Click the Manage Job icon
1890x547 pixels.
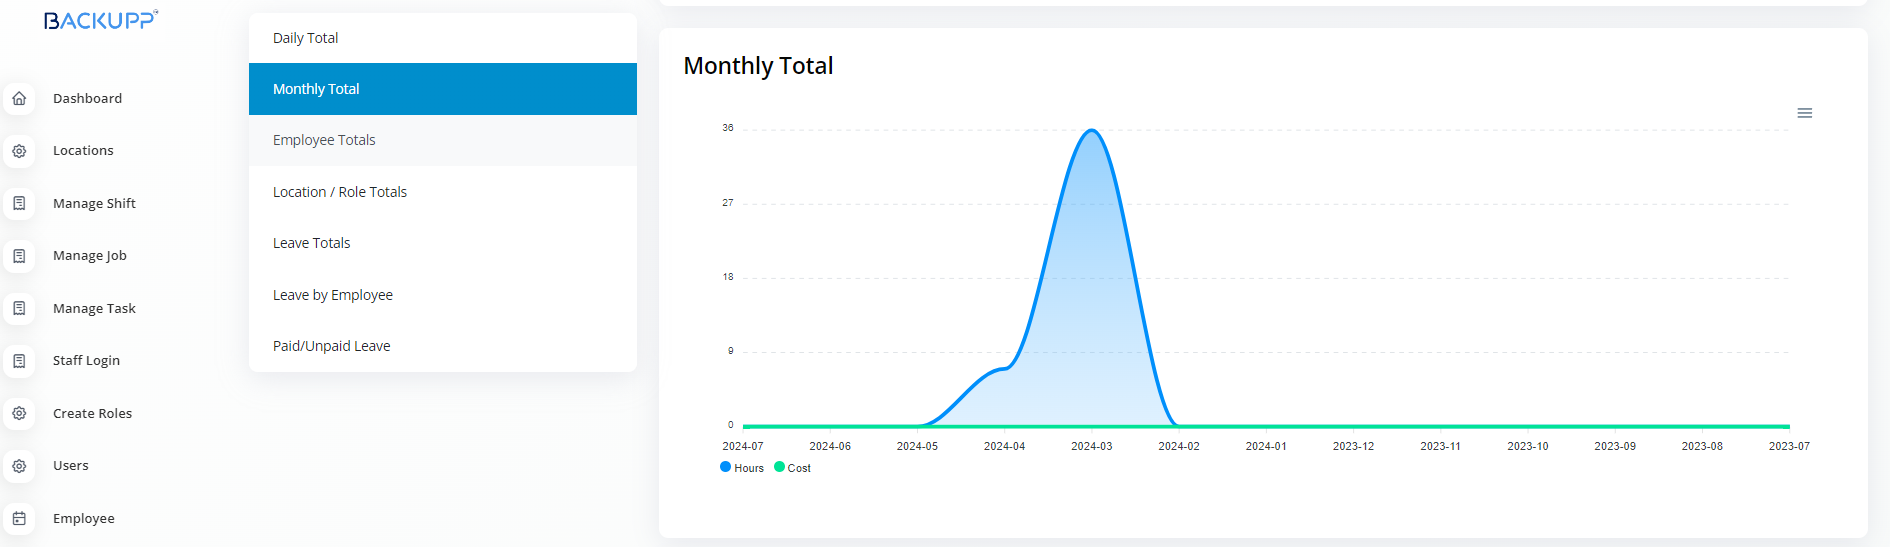pos(19,256)
